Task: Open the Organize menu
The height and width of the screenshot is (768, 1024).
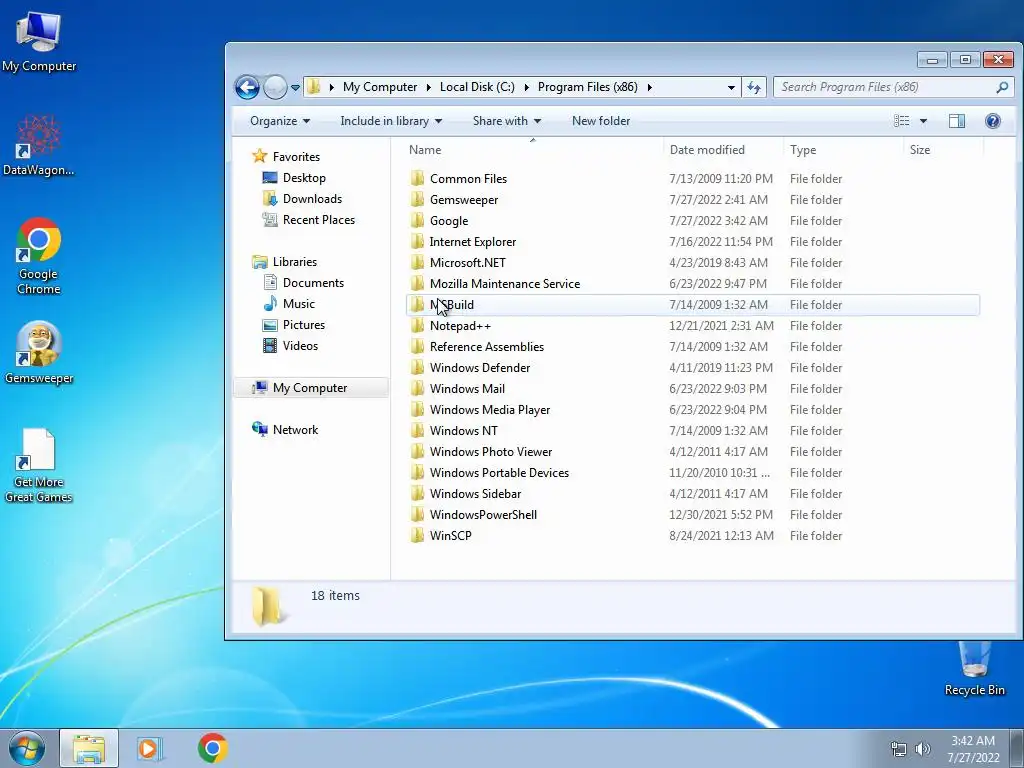Action: pyautogui.click(x=280, y=121)
